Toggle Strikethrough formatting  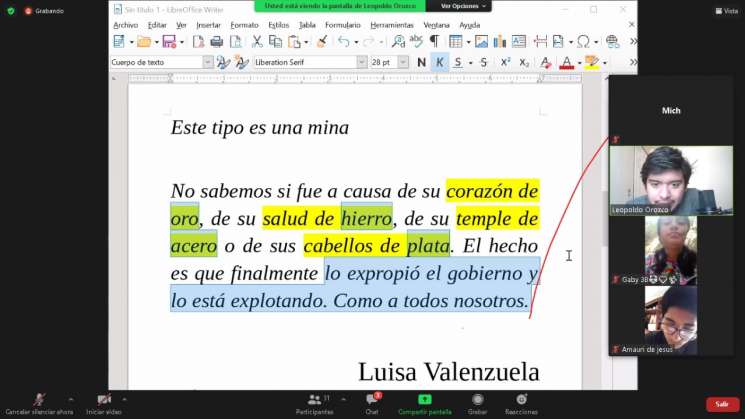tap(484, 62)
